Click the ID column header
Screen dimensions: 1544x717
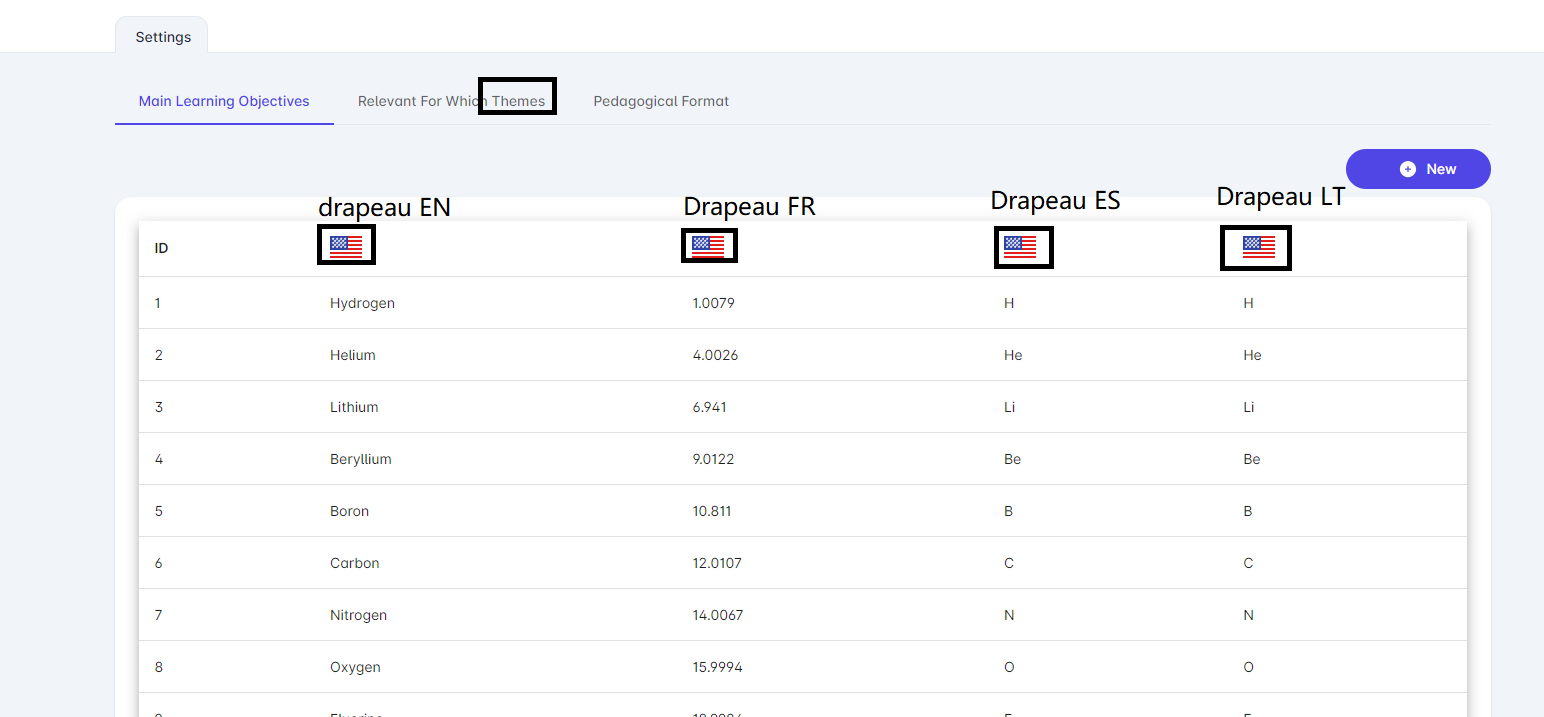click(x=161, y=248)
